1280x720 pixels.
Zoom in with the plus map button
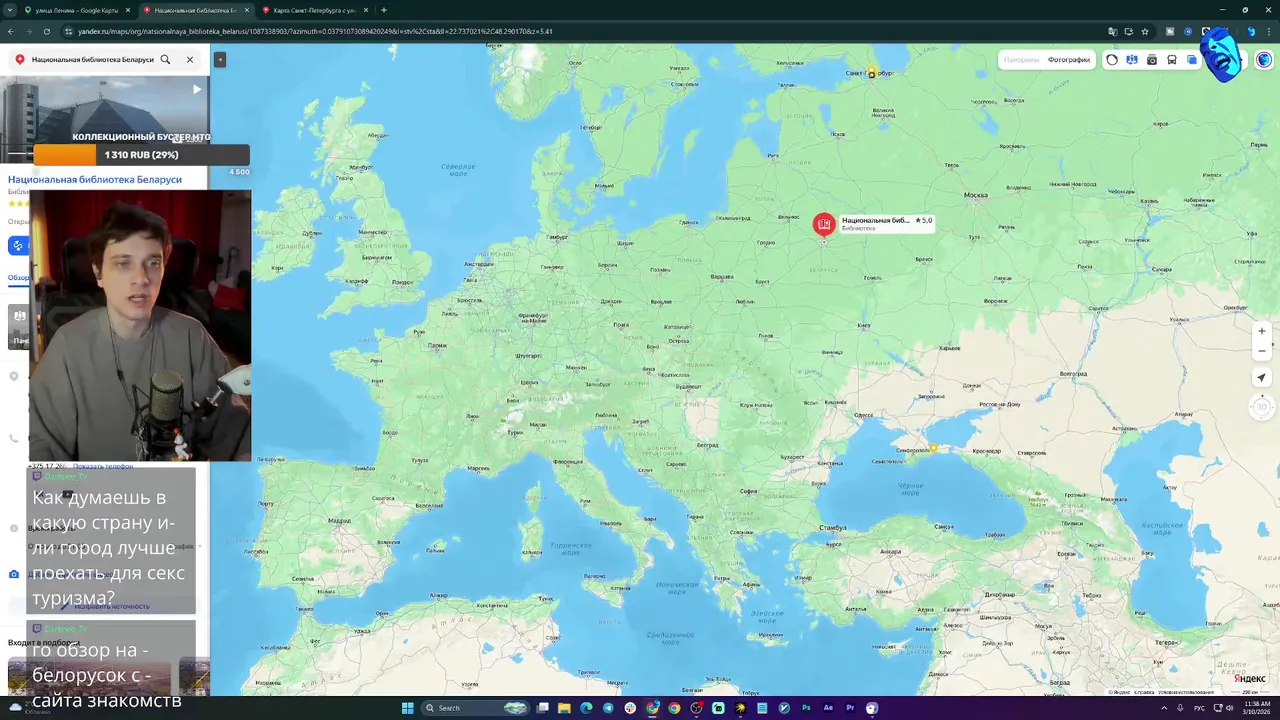pos(1262,331)
